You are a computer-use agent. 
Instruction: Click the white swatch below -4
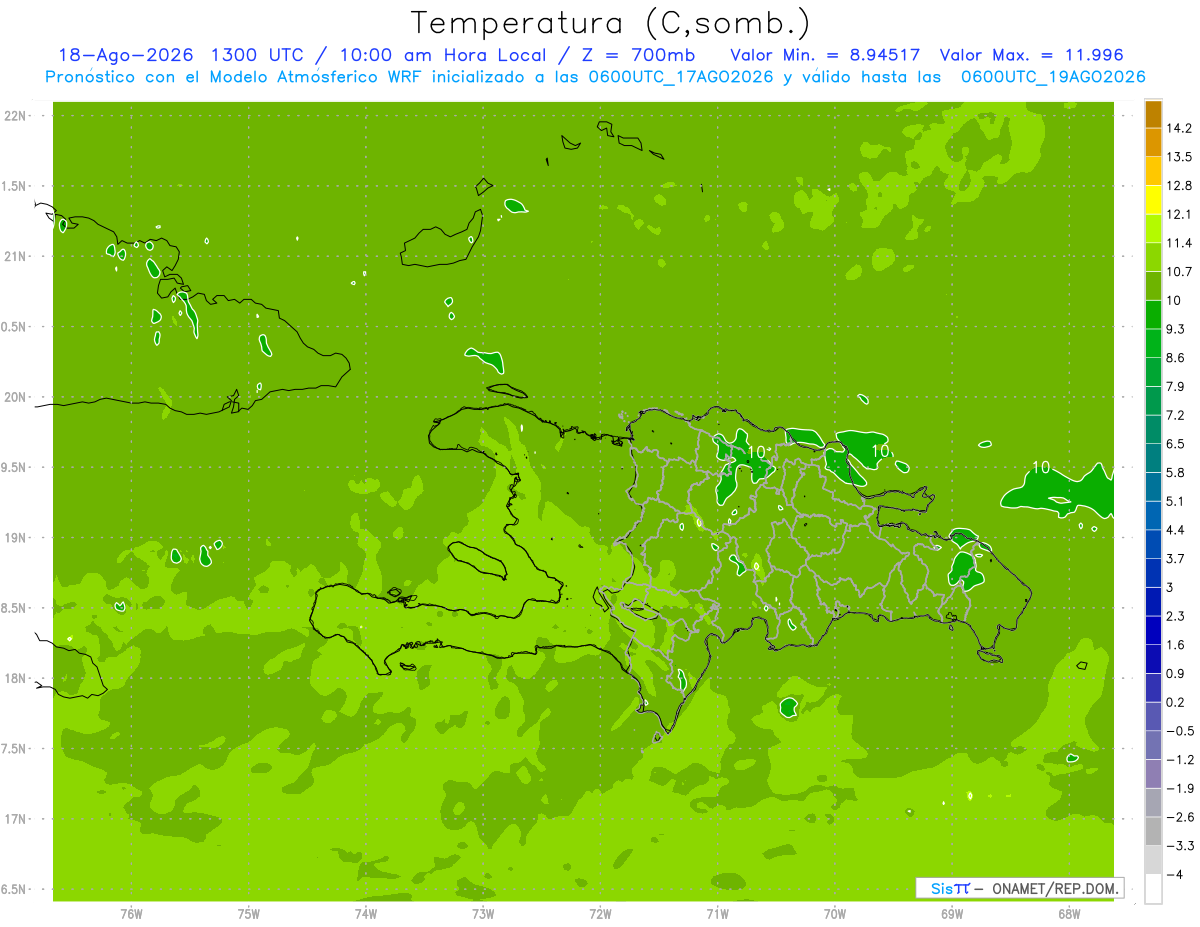point(1153,889)
